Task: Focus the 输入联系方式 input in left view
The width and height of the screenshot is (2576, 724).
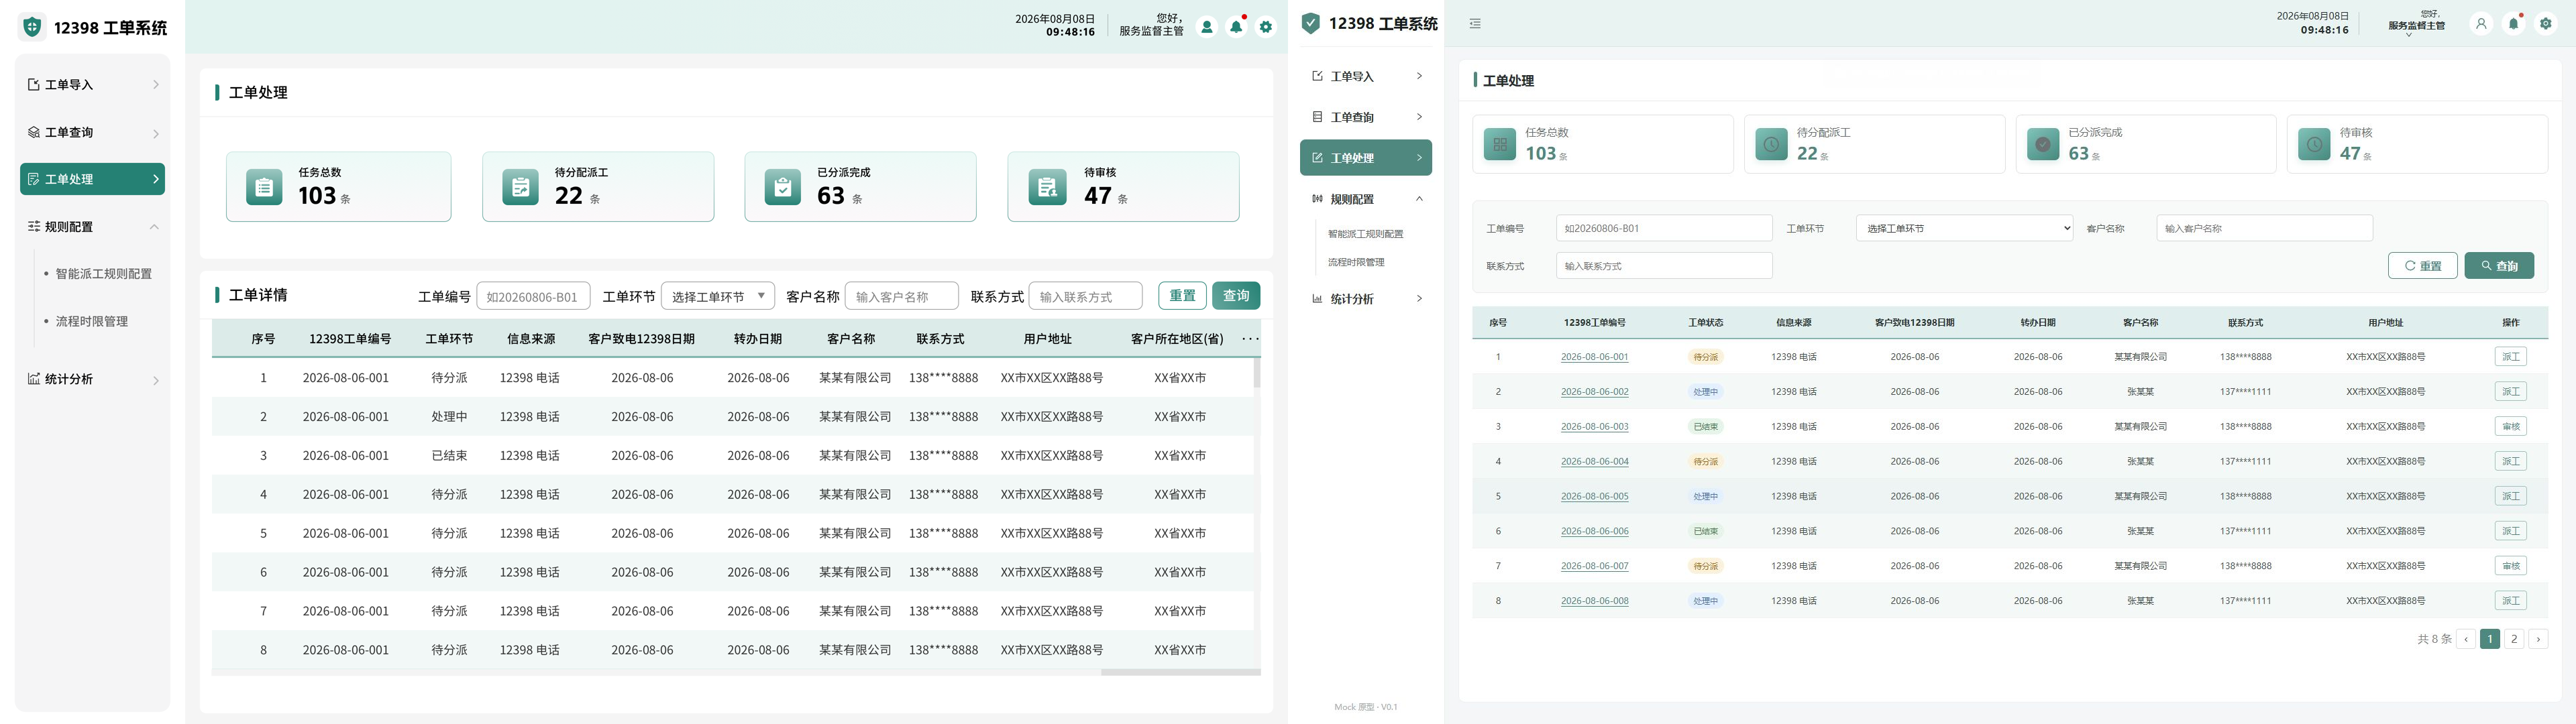Action: (1085, 296)
